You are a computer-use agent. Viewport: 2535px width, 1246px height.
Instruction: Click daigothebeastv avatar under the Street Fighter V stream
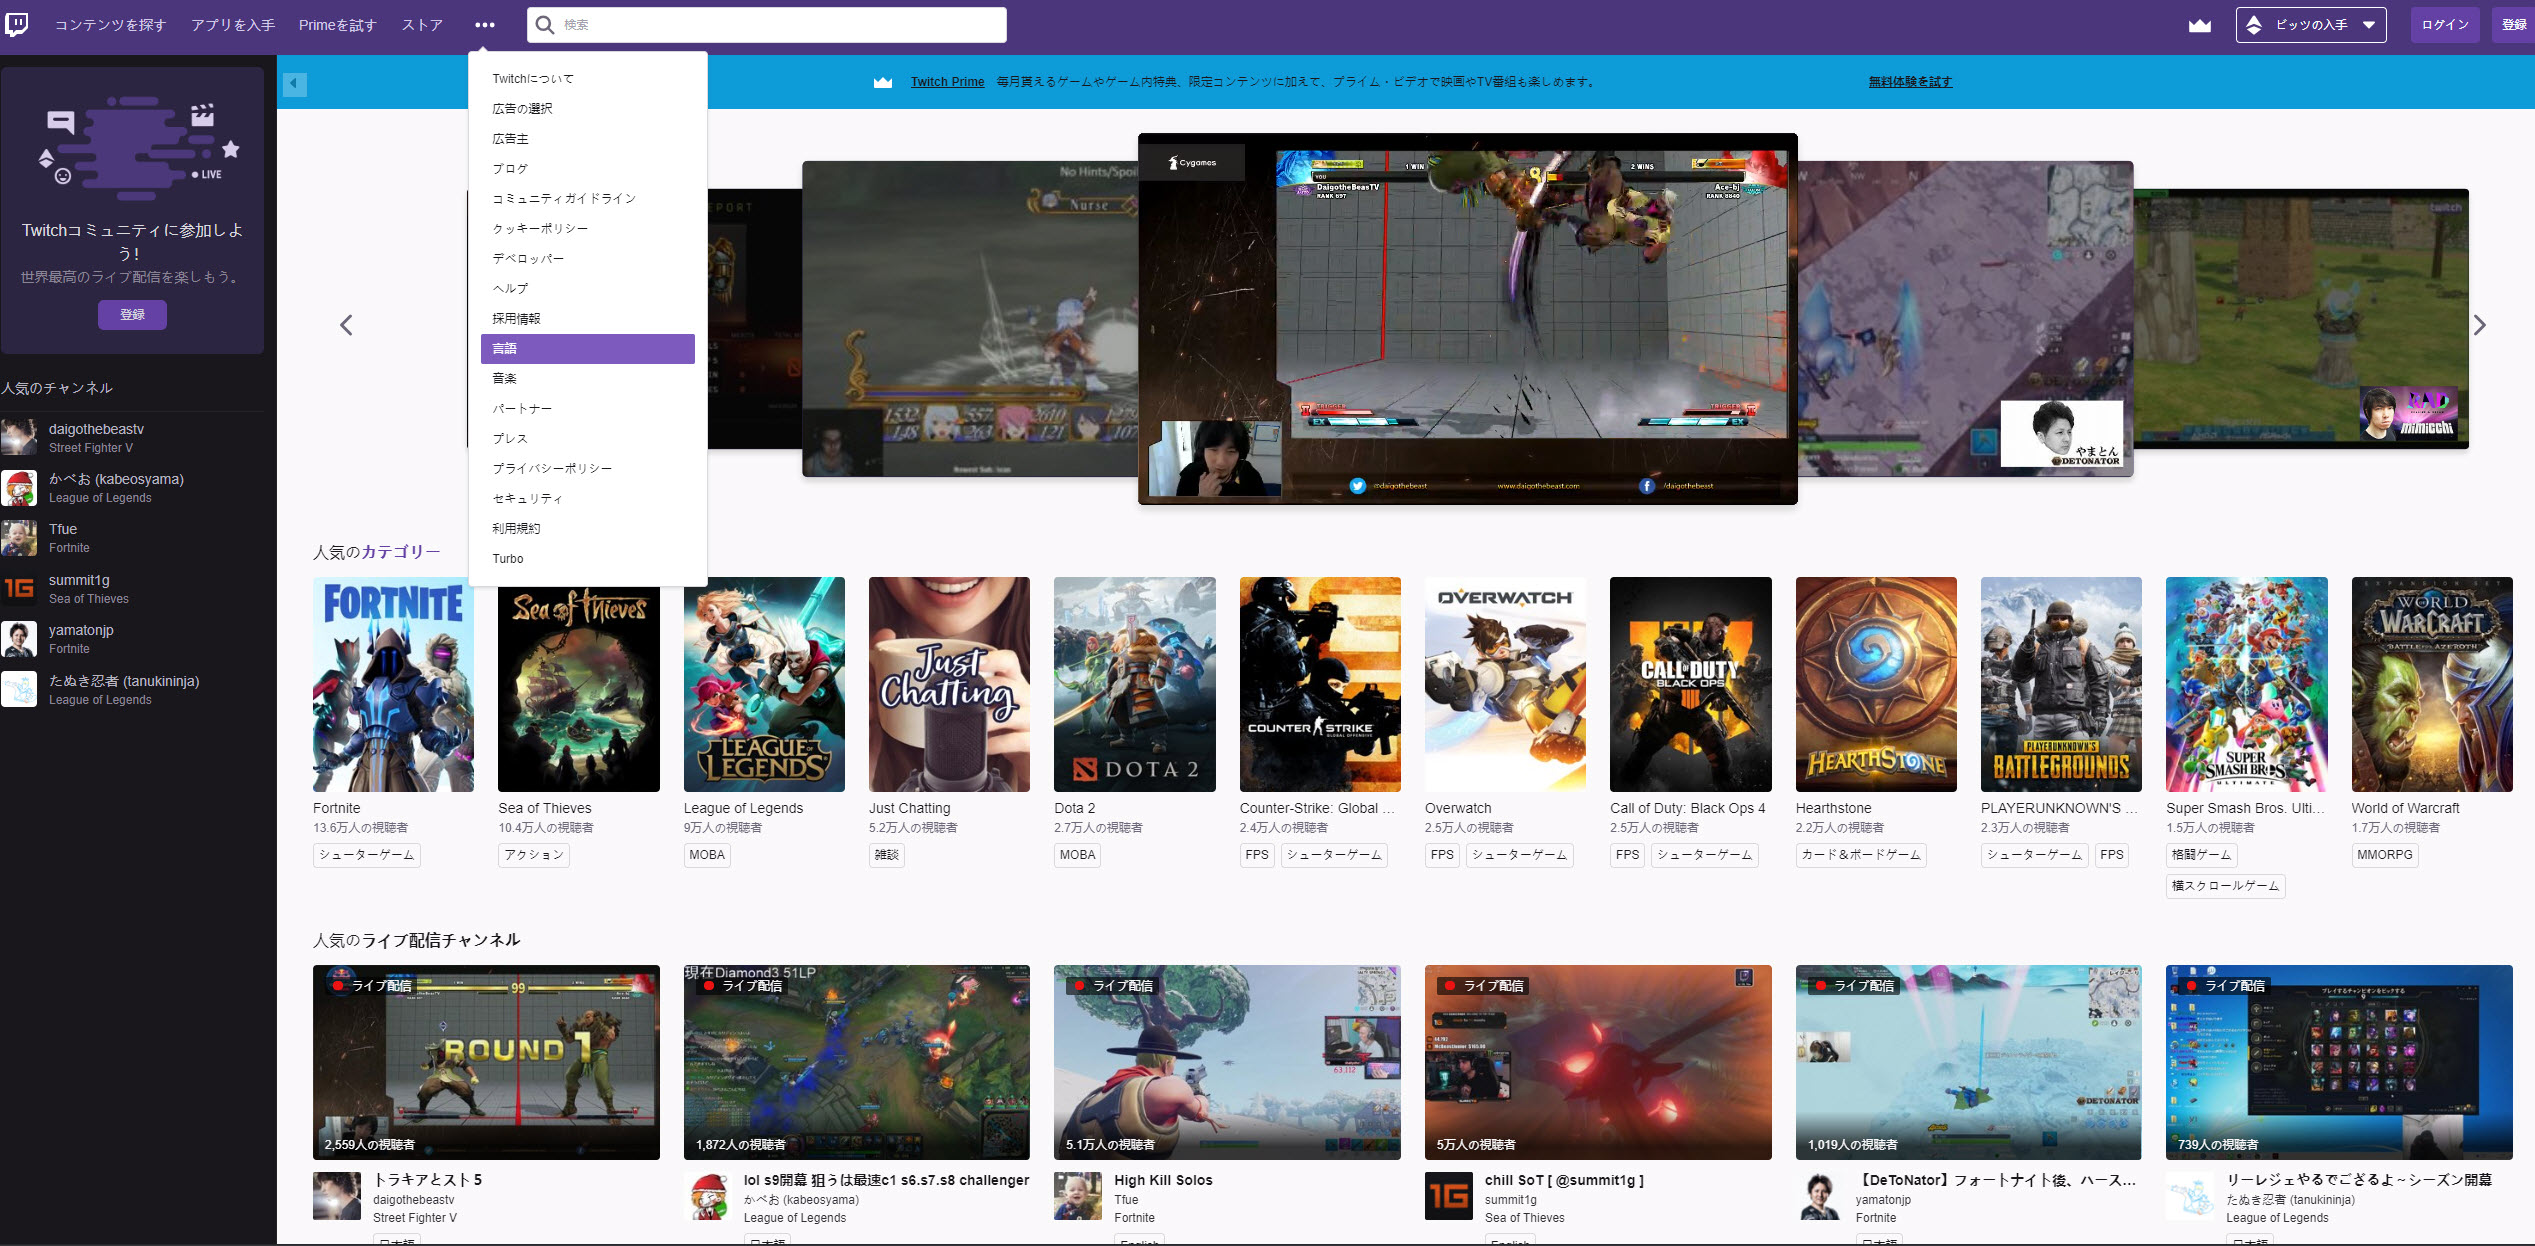(x=337, y=1196)
